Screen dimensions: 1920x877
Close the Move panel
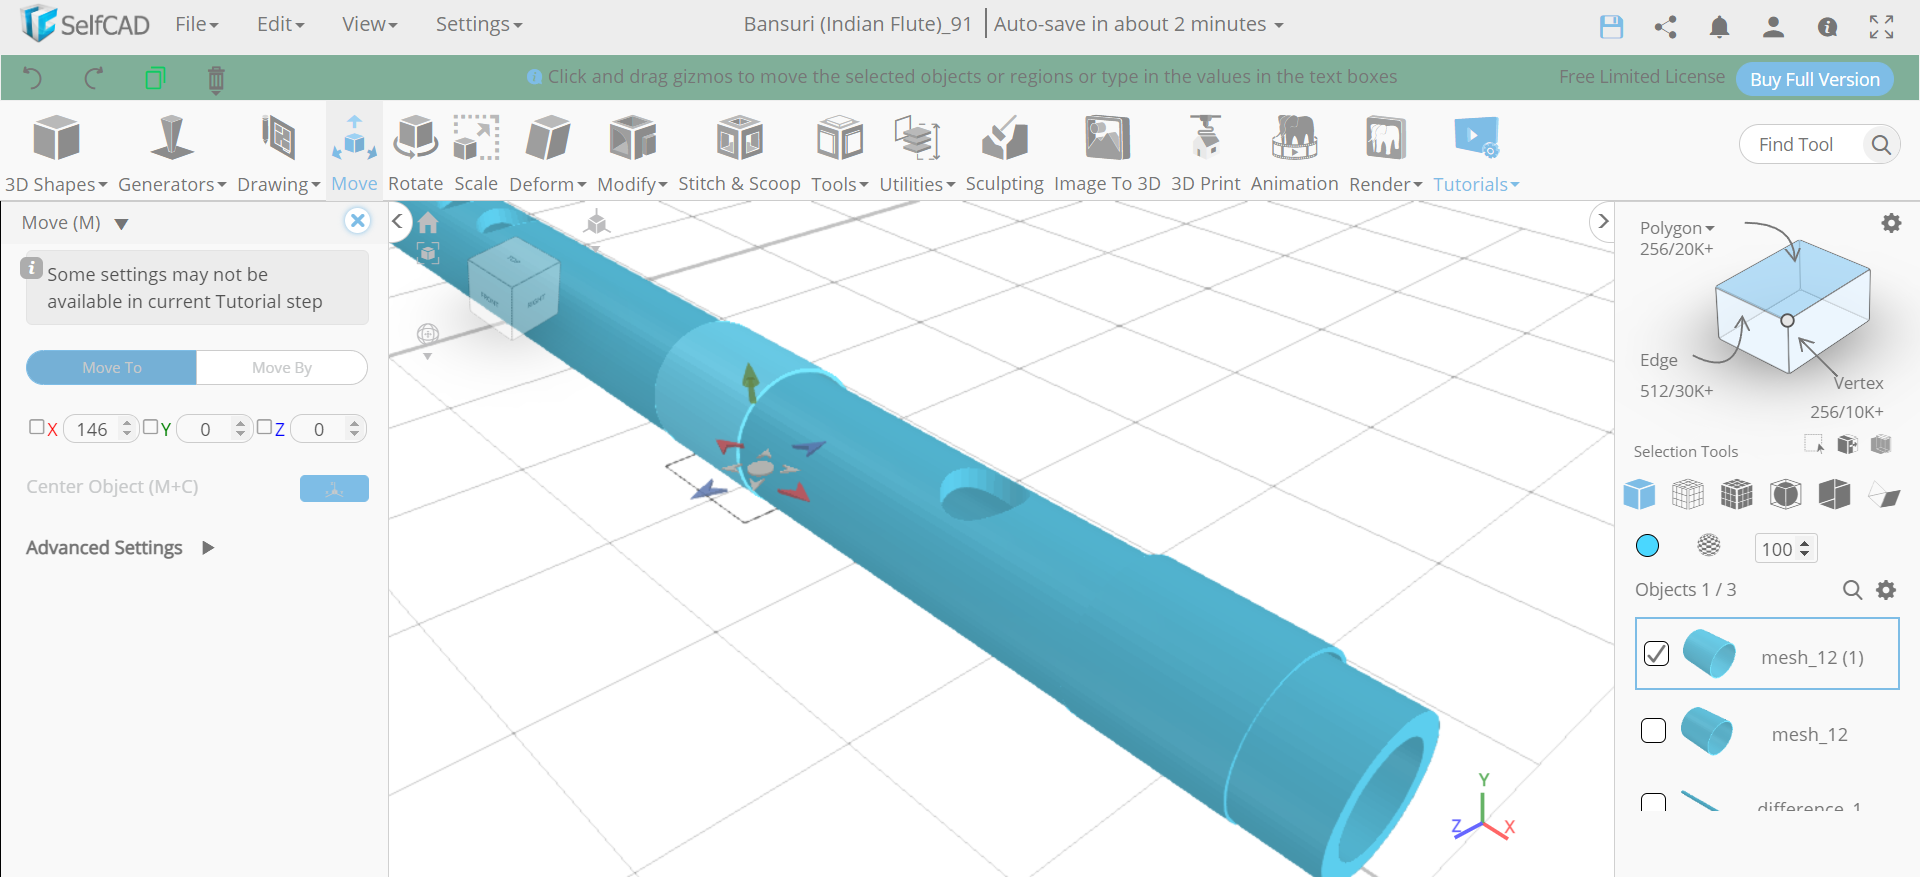(x=357, y=221)
